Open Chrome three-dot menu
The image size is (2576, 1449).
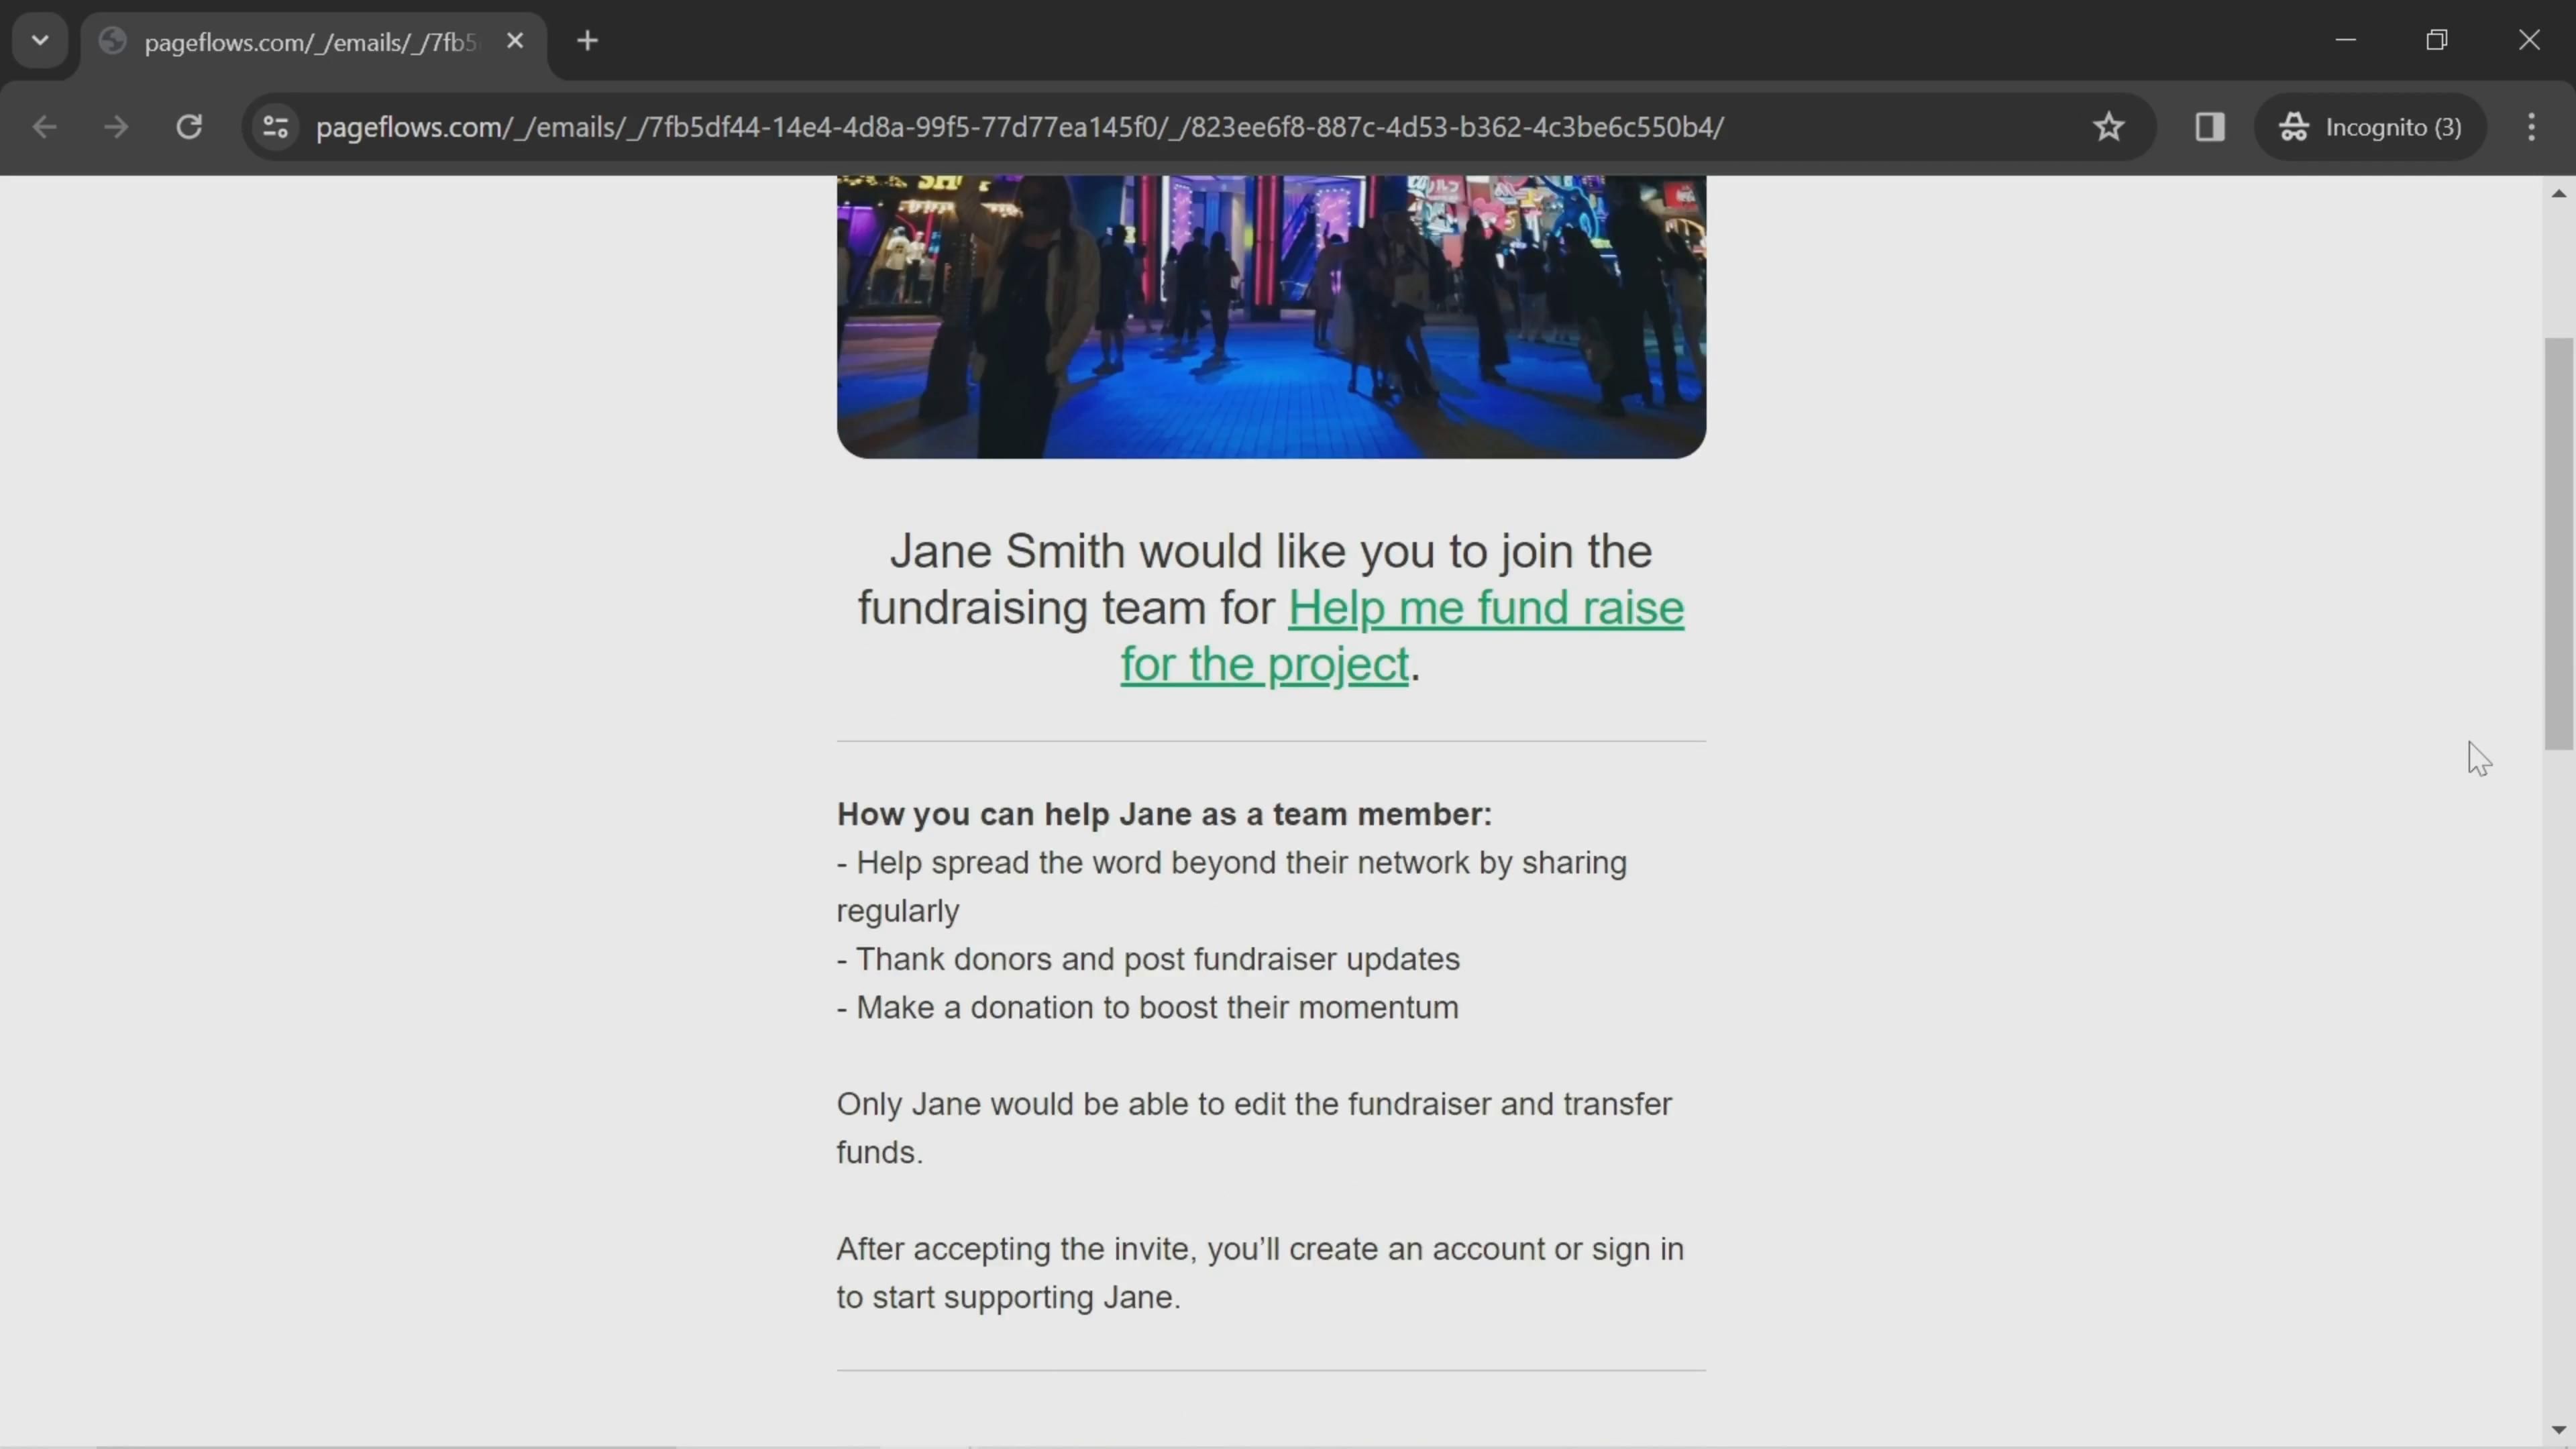pos(2531,127)
